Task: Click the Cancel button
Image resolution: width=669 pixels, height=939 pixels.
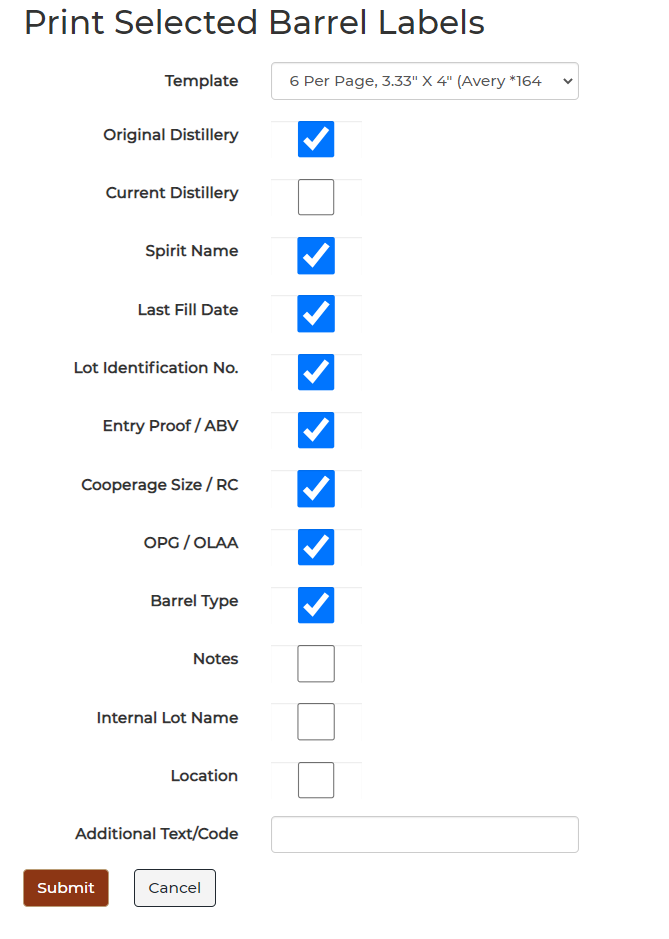Action: point(175,888)
